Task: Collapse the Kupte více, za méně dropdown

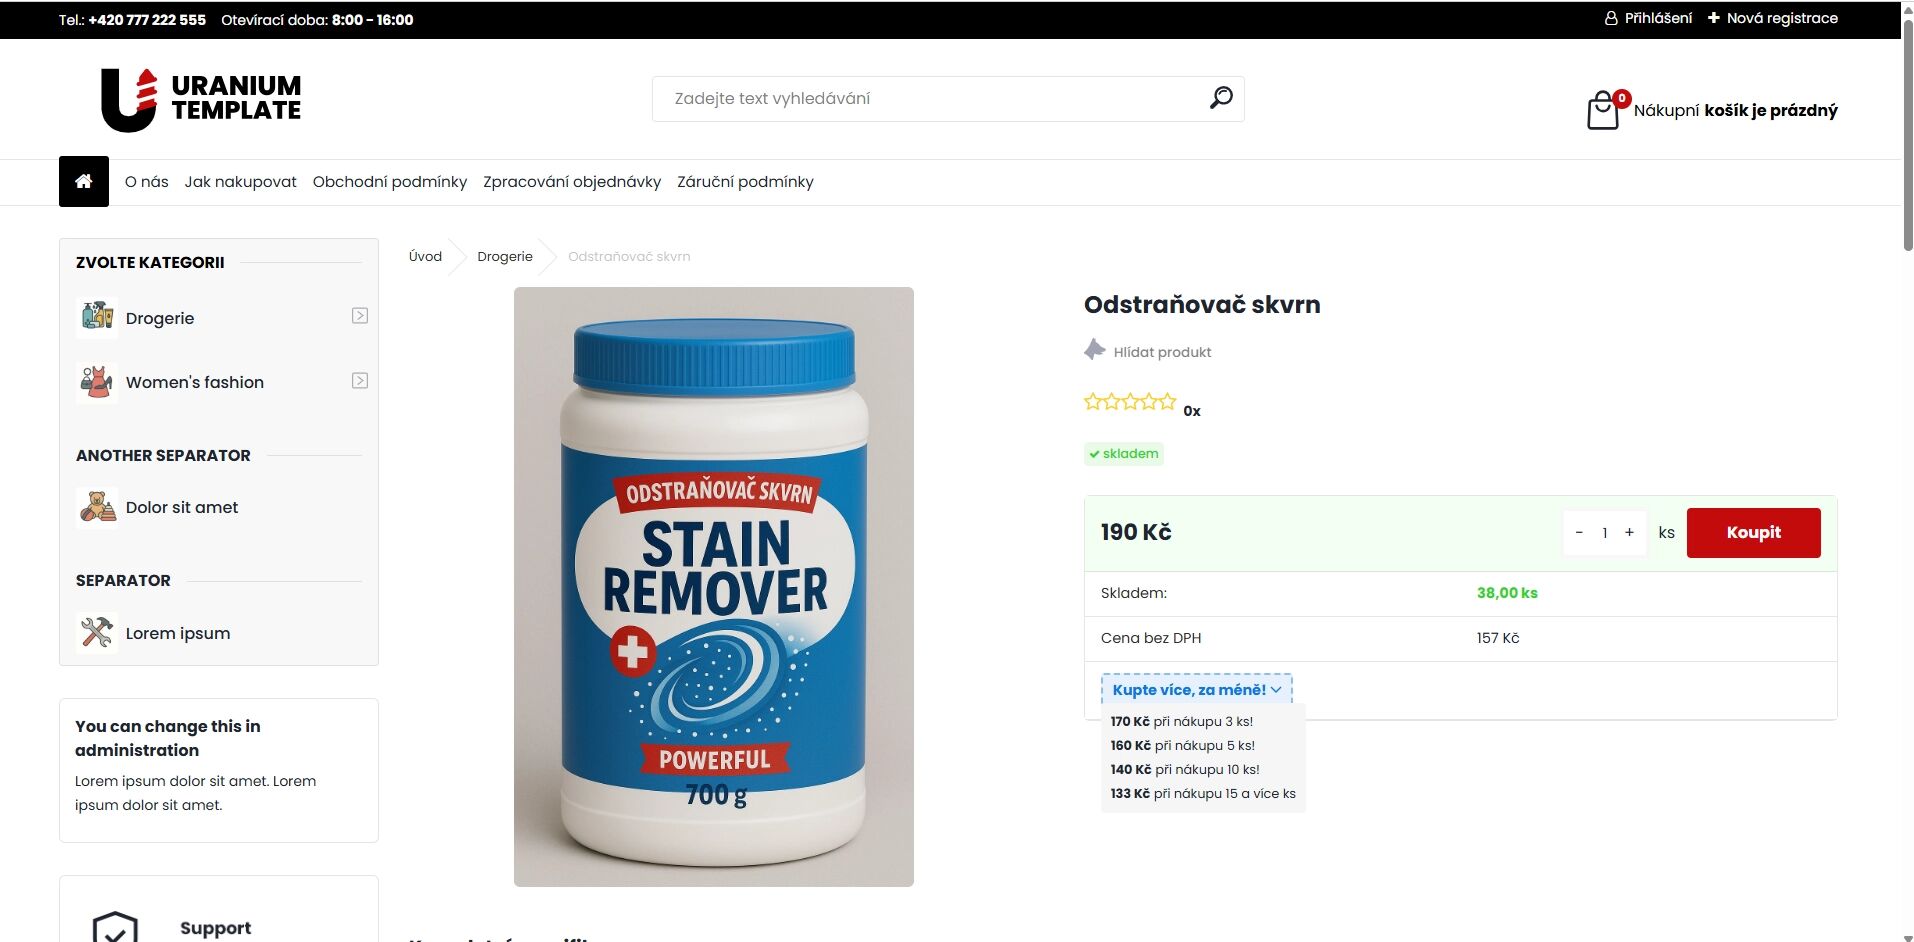Action: (1197, 689)
